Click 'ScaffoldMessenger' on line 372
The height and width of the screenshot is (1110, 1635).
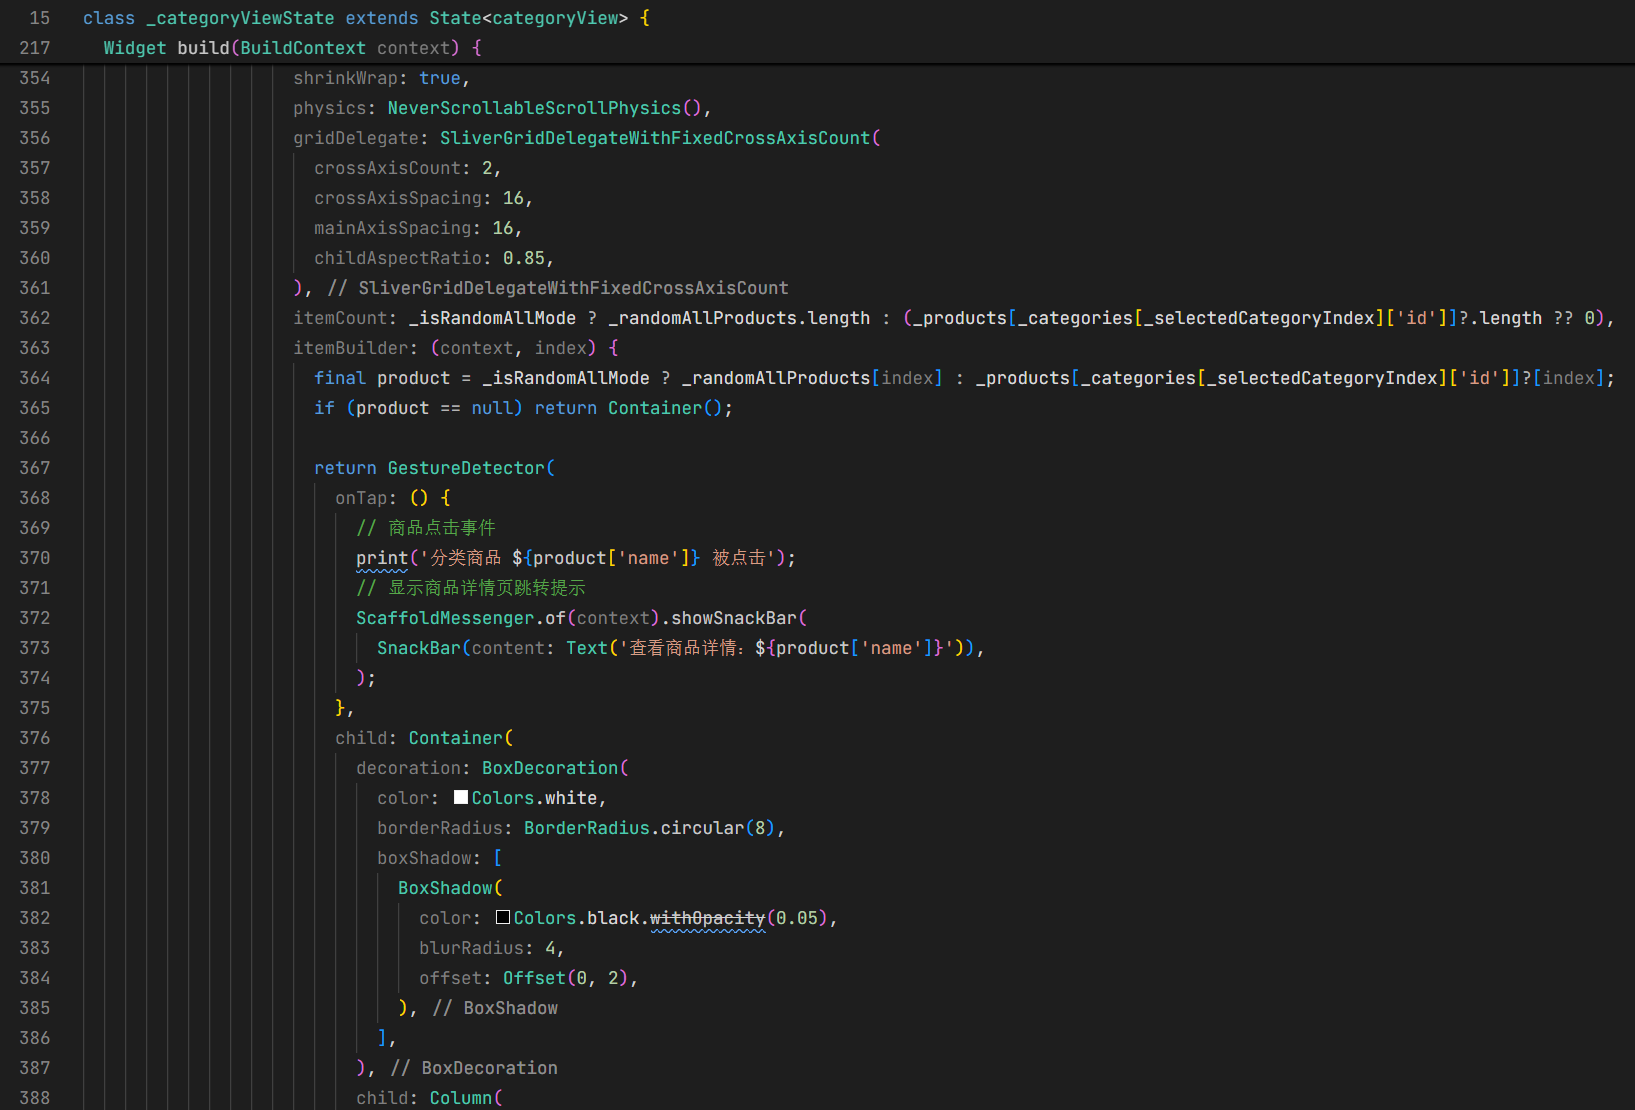pyautogui.click(x=445, y=618)
